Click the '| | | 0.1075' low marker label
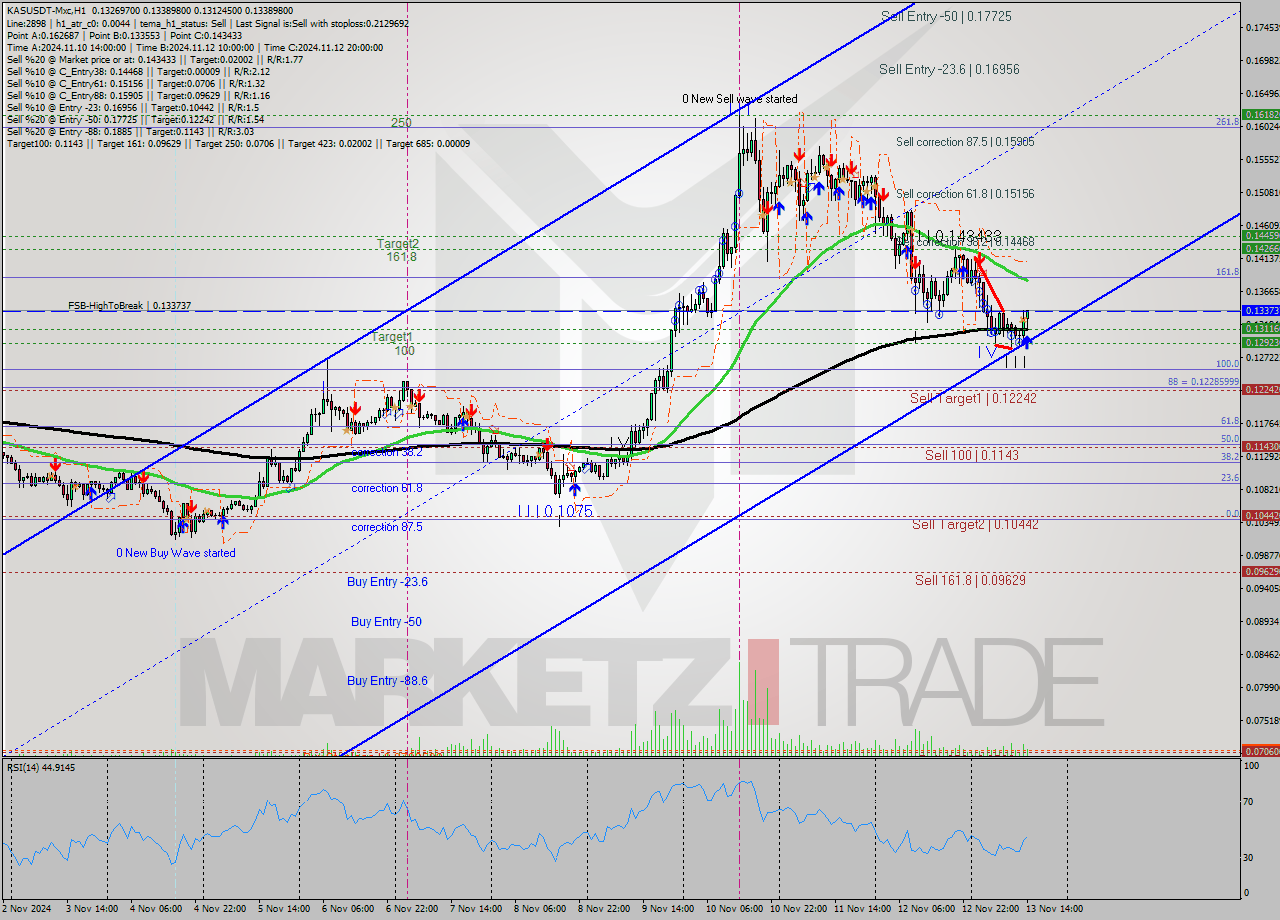 (555, 511)
